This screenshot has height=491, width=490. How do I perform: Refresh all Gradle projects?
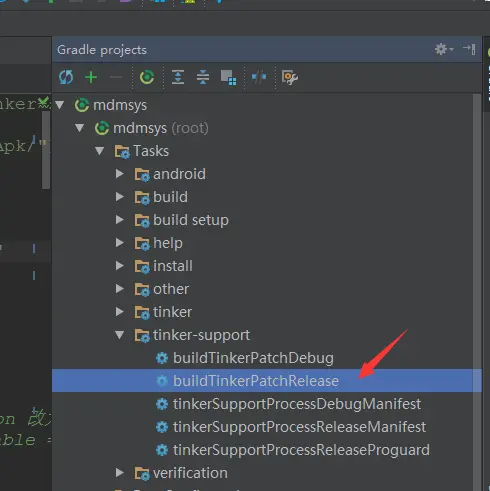pos(66,77)
